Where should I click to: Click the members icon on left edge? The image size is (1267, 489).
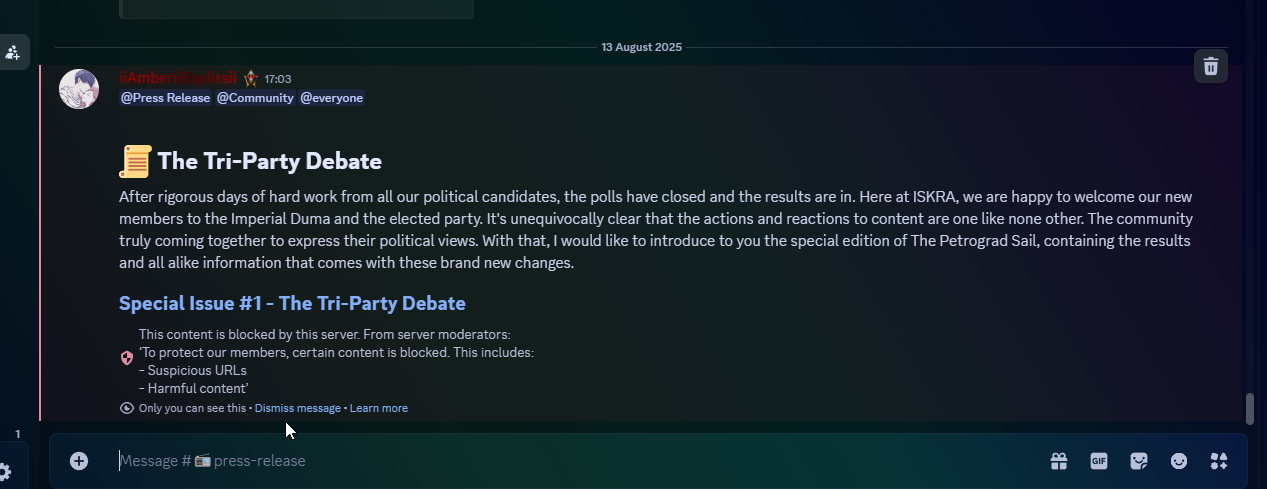tap(13, 52)
